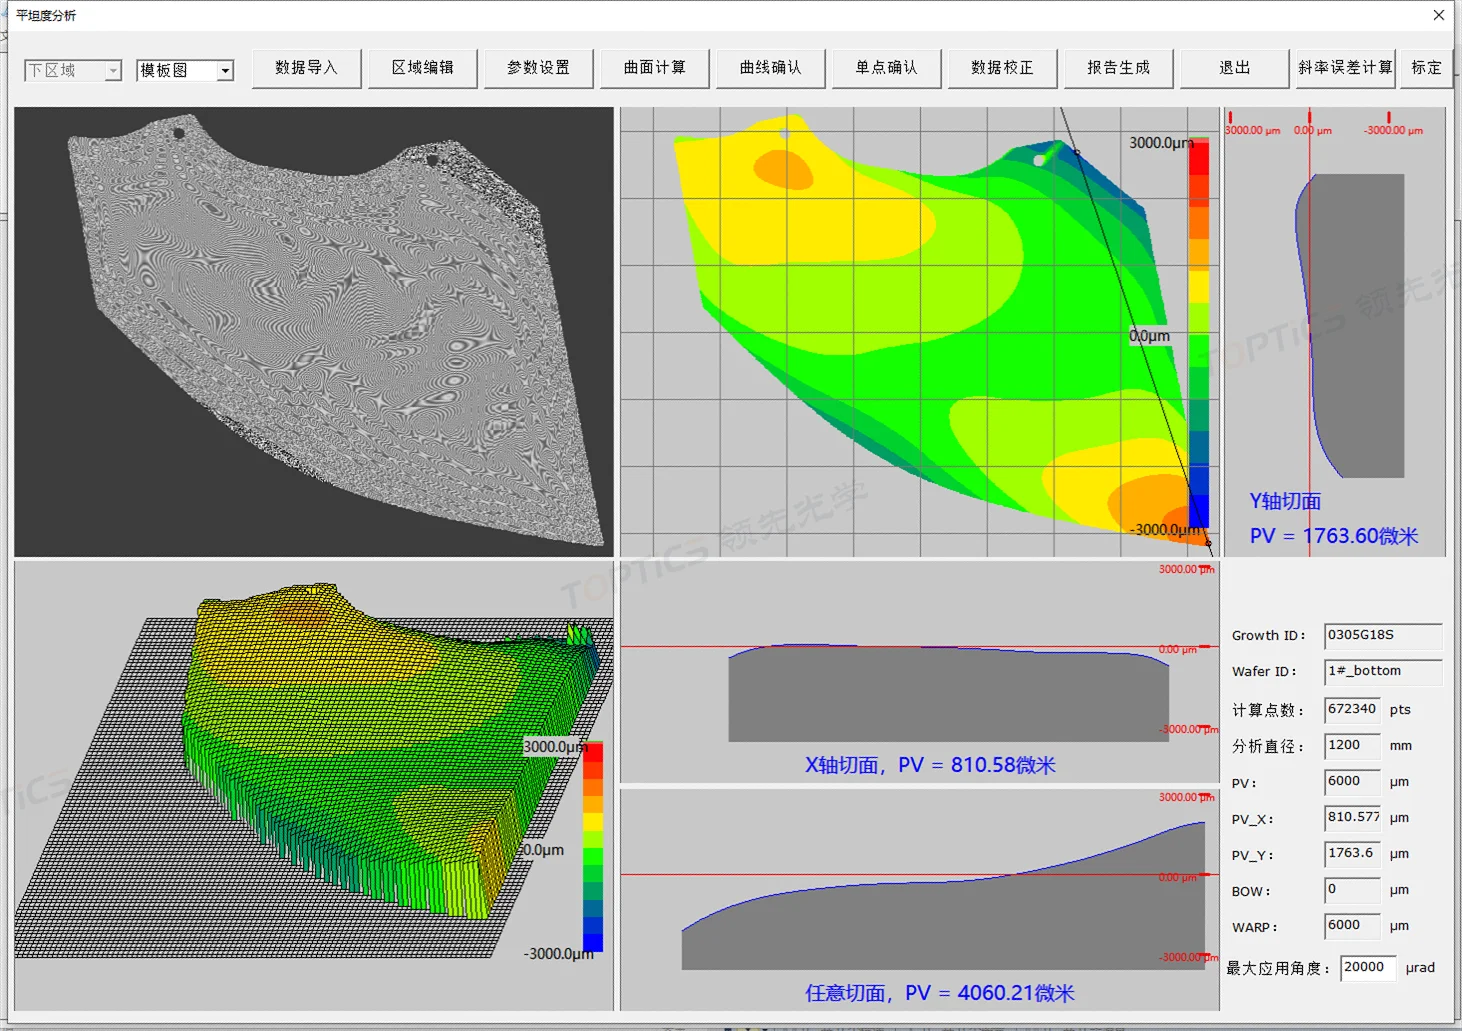Click the interference fringe image view
The height and width of the screenshot is (1031, 1462).
[313, 332]
